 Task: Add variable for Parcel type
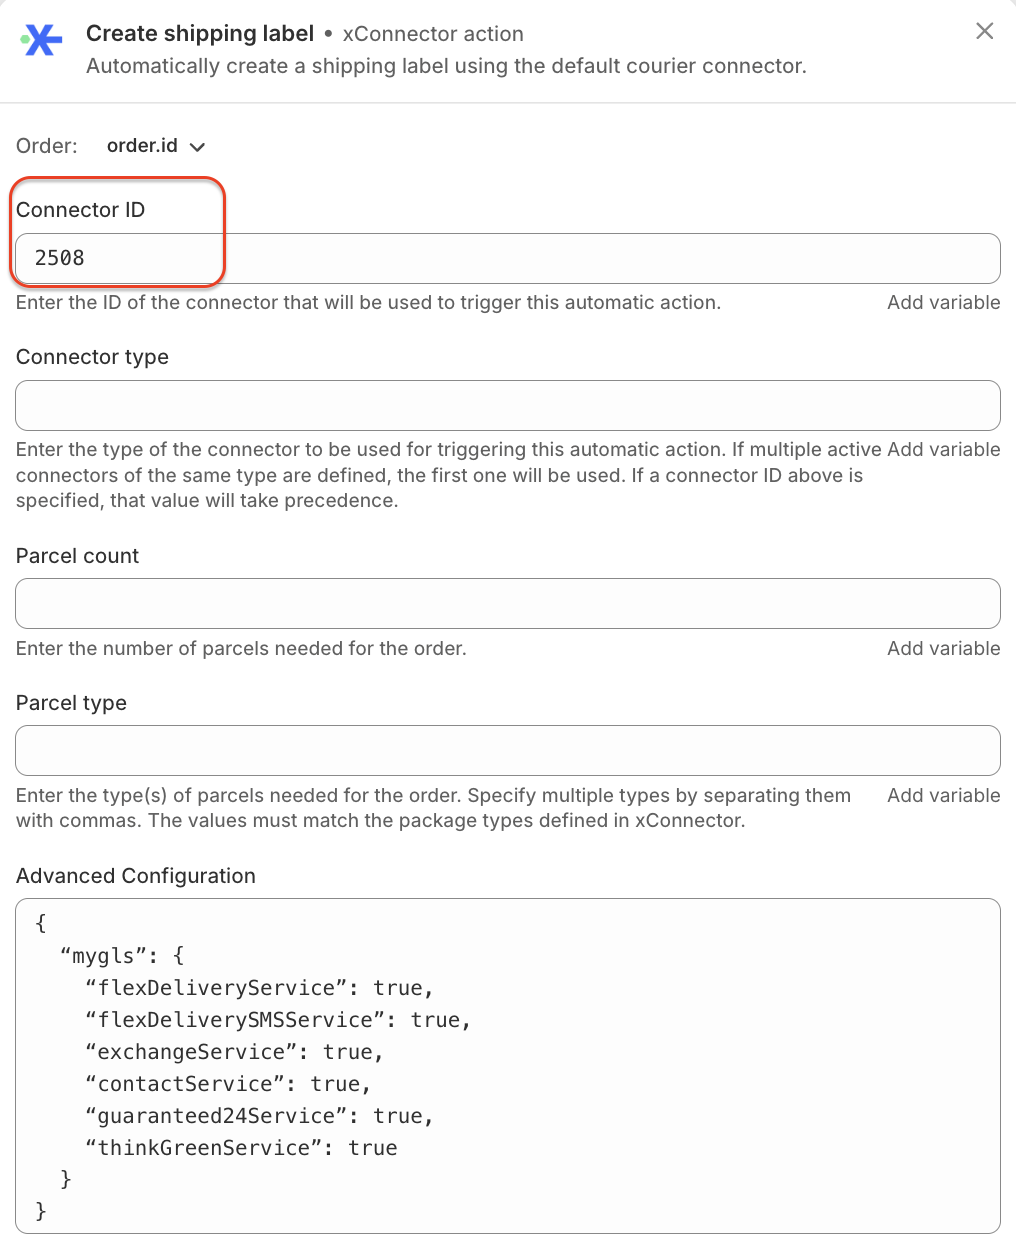(x=943, y=796)
